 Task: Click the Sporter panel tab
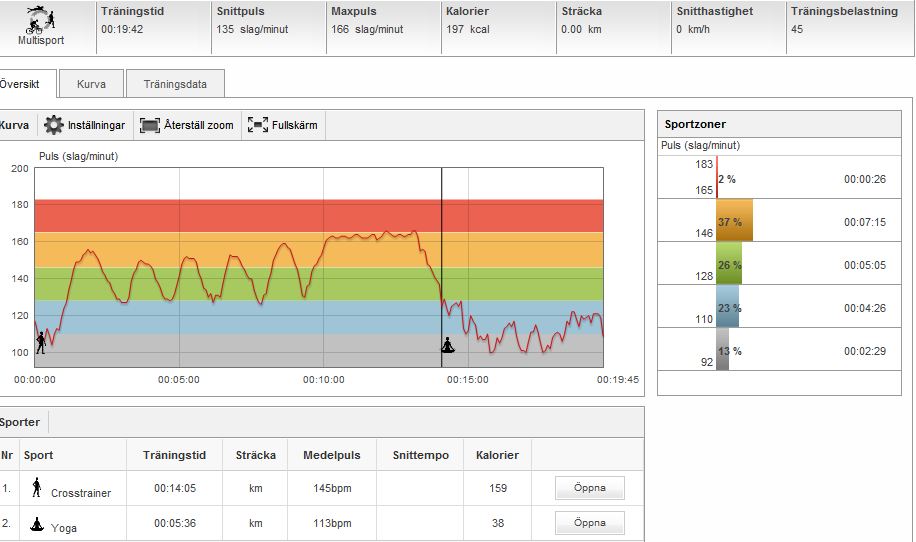click(20, 422)
